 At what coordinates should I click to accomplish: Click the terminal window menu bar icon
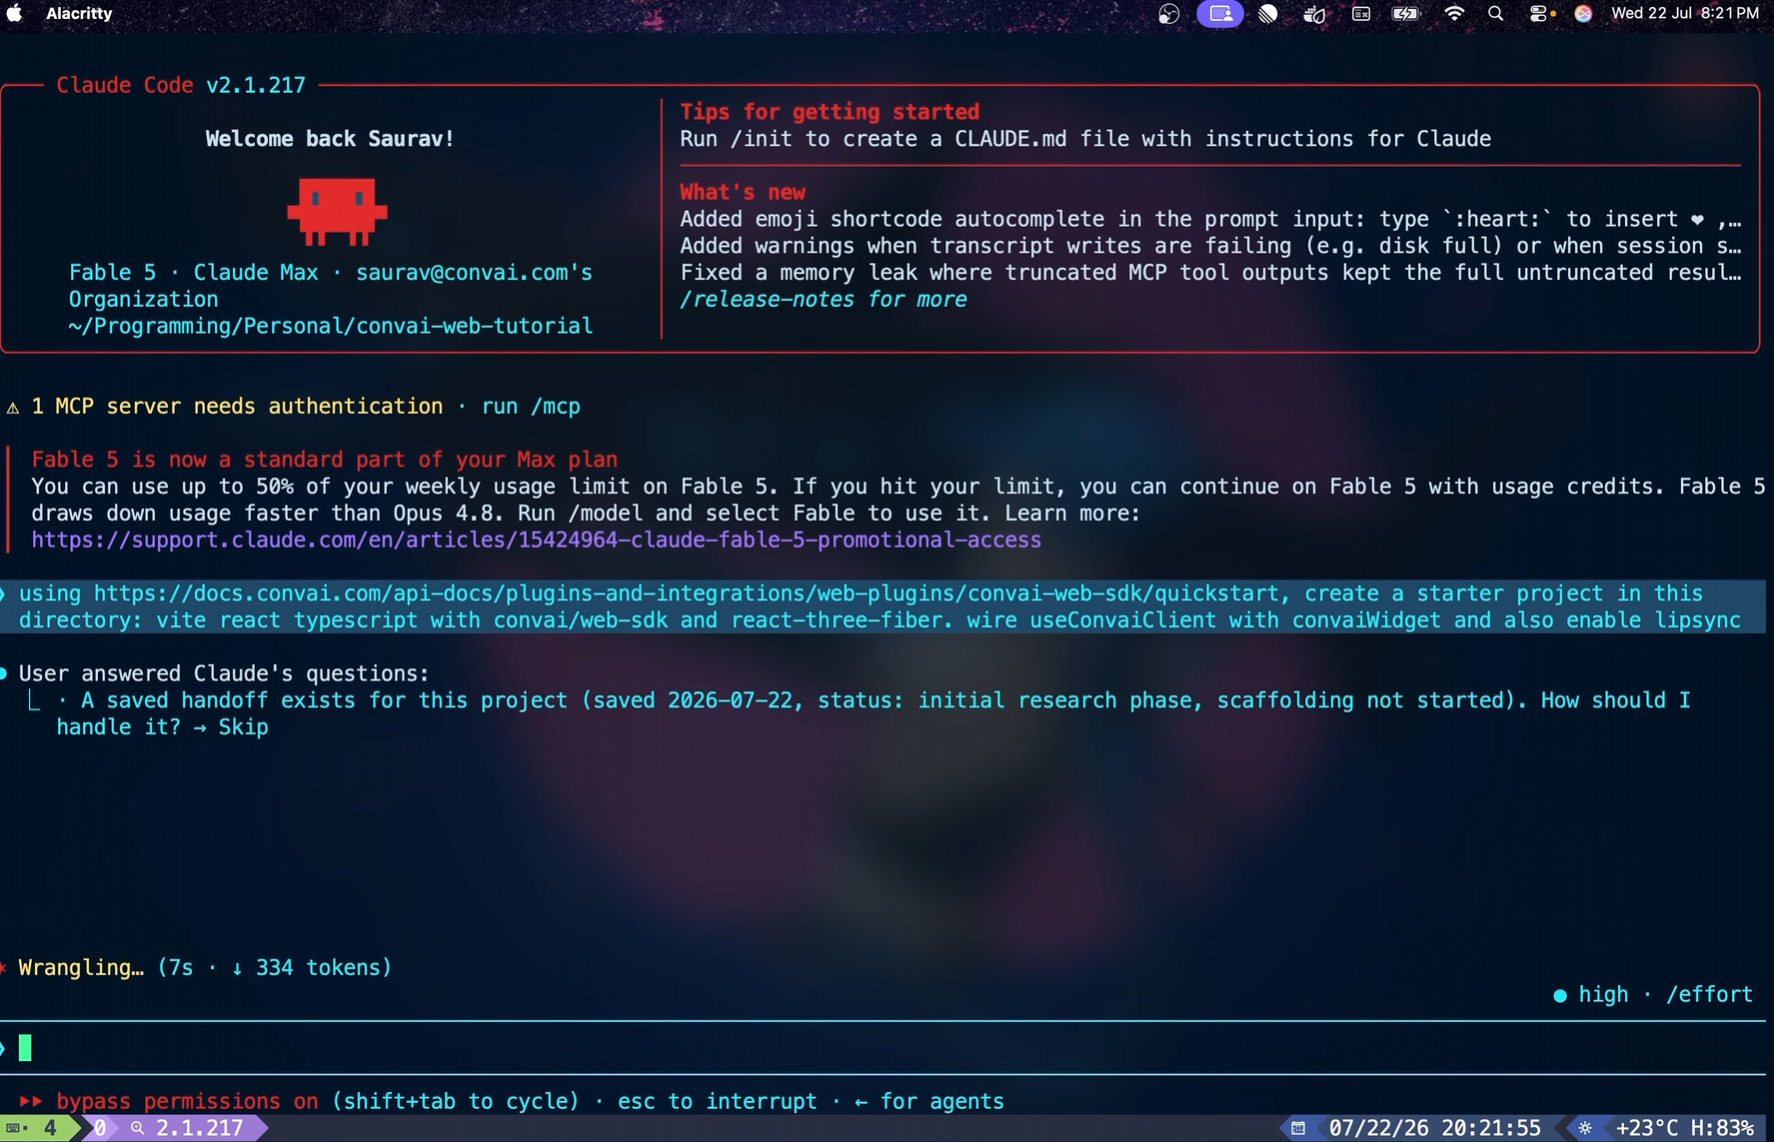[1361, 14]
